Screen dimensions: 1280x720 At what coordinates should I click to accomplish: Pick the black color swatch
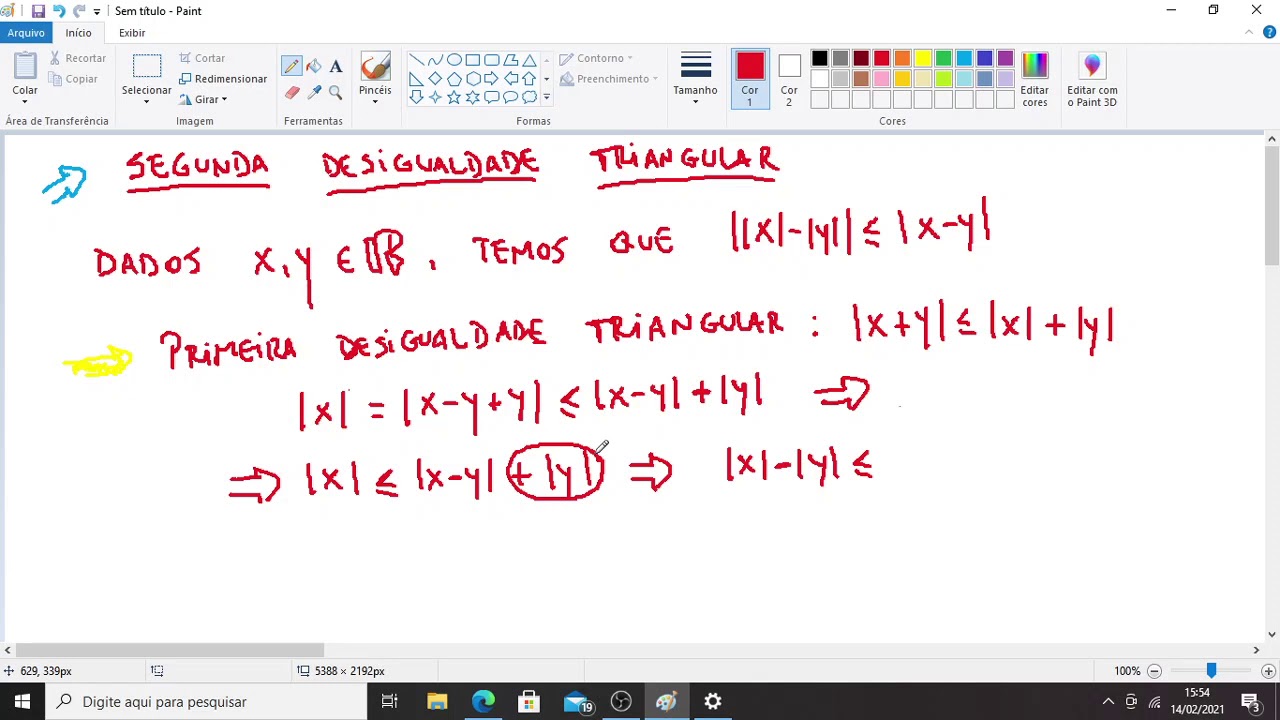pyautogui.click(x=820, y=59)
